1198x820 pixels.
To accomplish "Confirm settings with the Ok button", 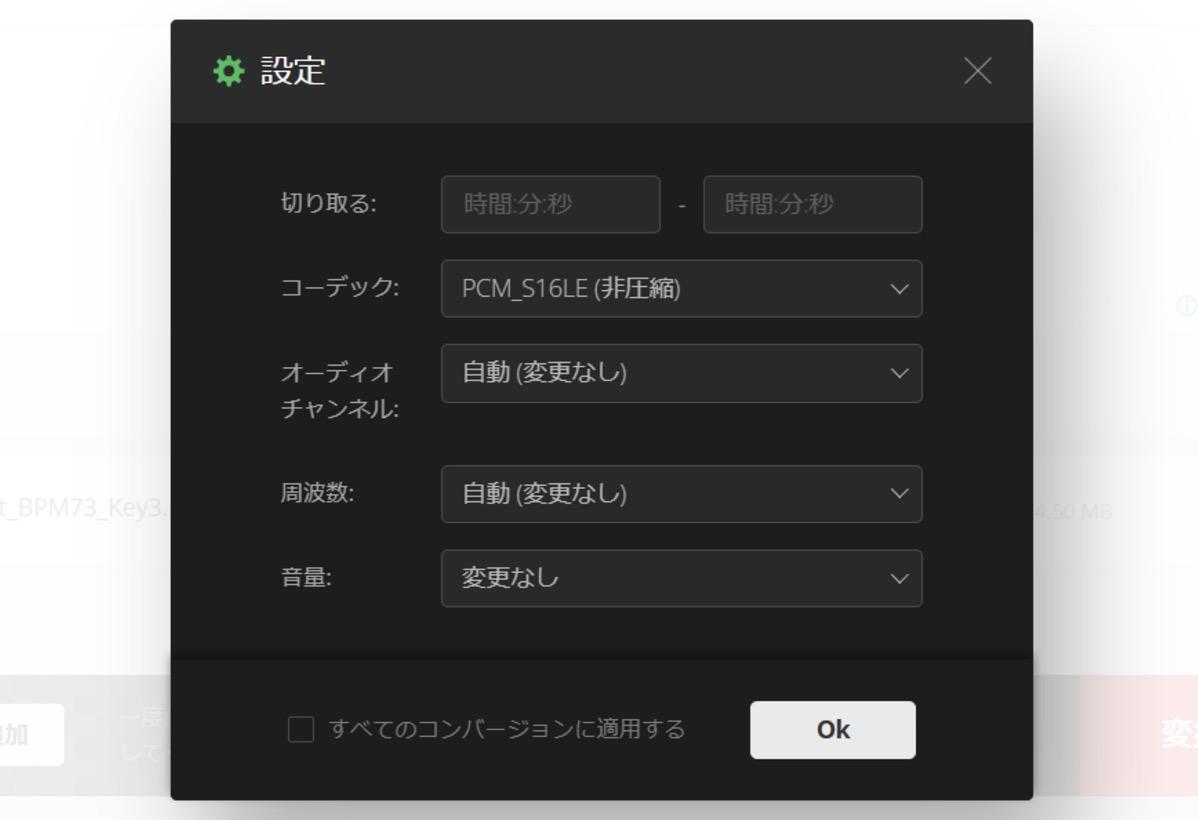I will click(x=832, y=730).
